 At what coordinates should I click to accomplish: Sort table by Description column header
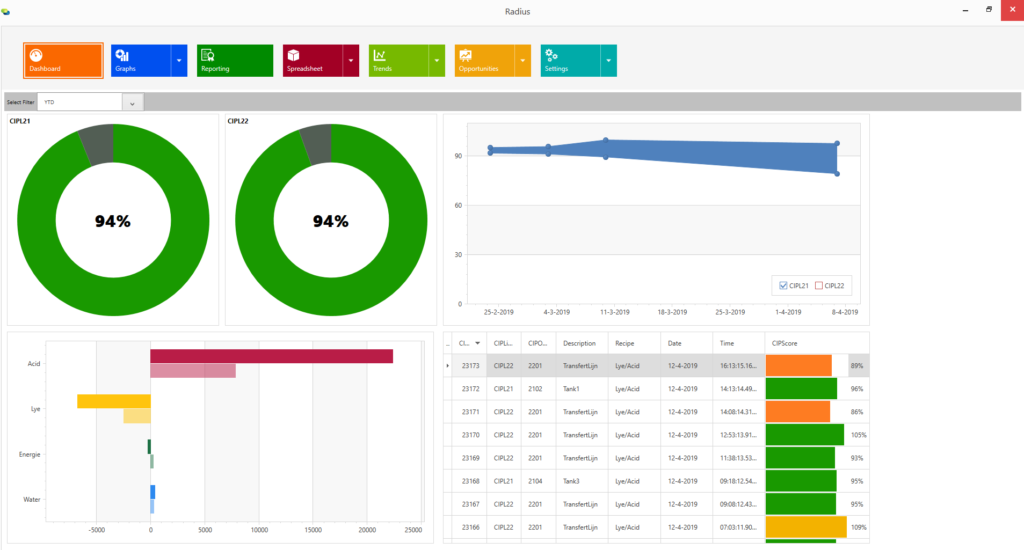point(579,343)
